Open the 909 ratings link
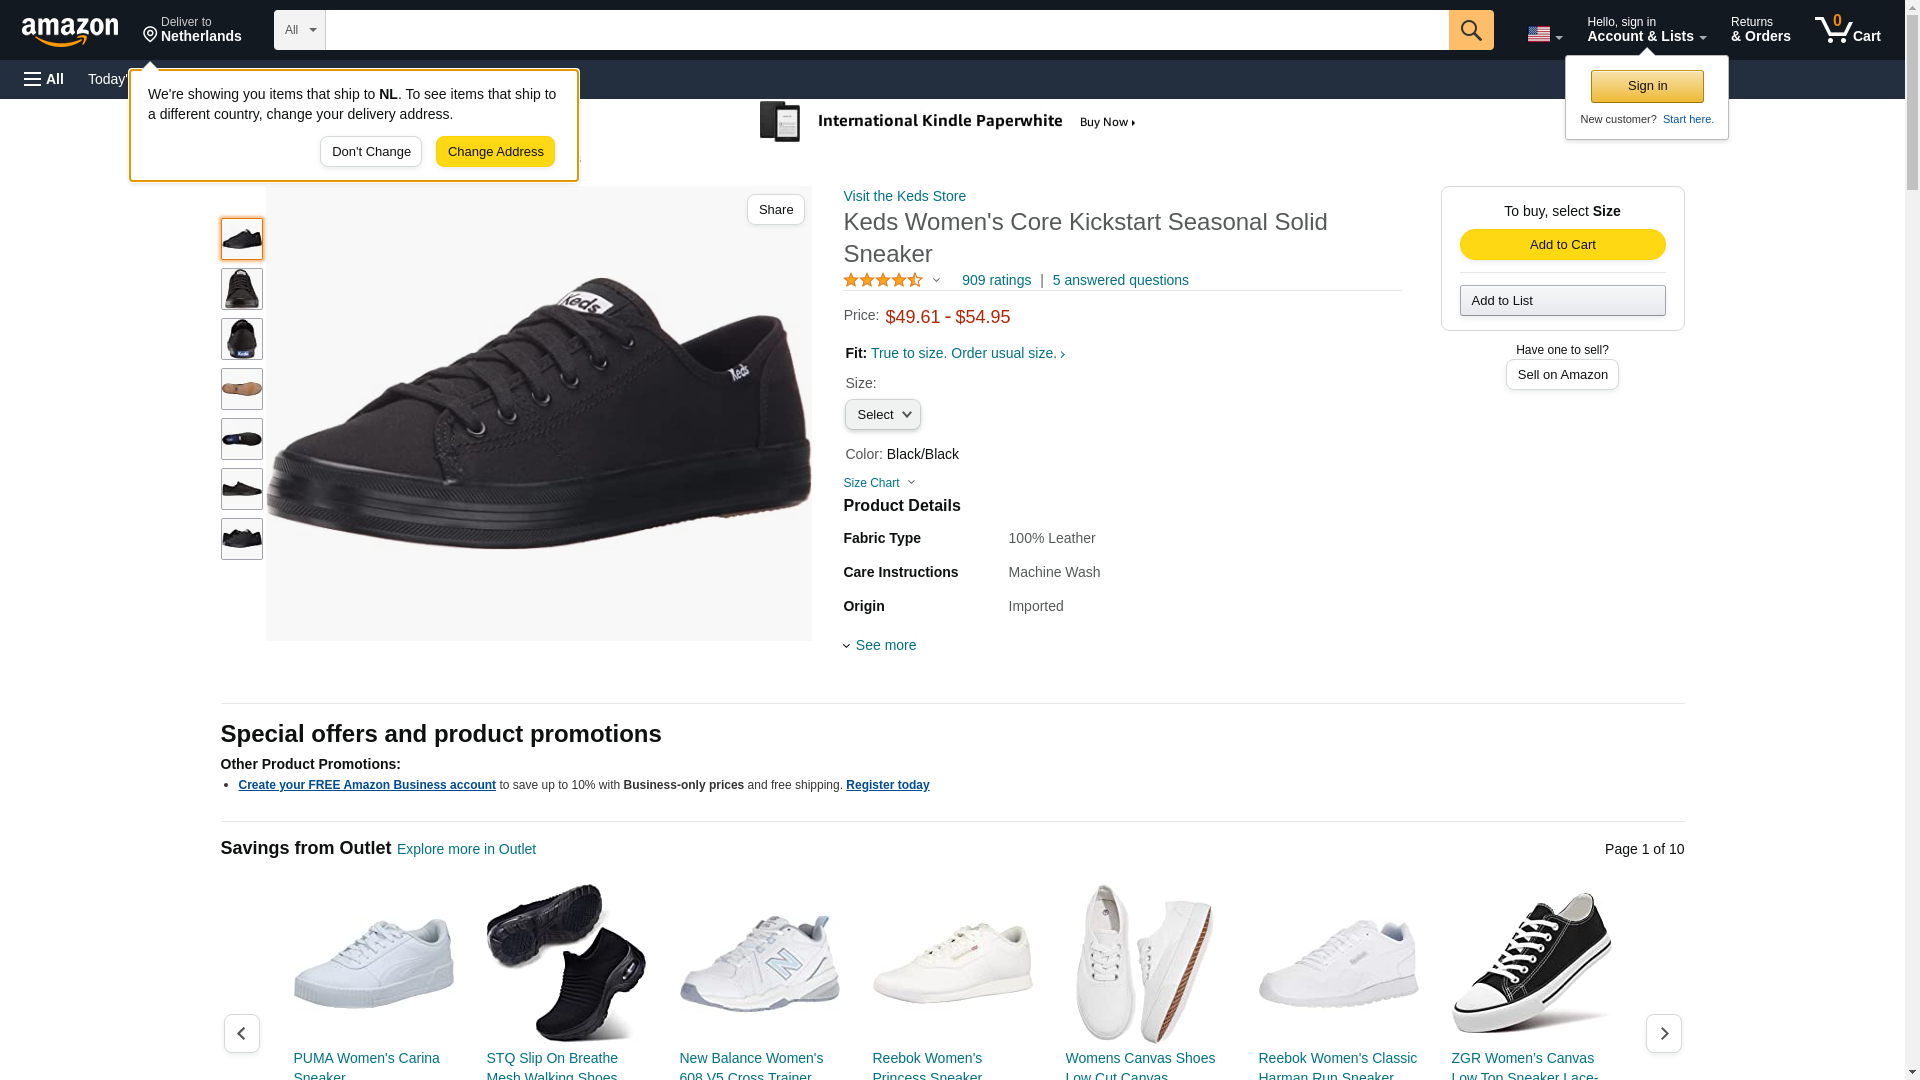The image size is (1920, 1080). (x=995, y=280)
